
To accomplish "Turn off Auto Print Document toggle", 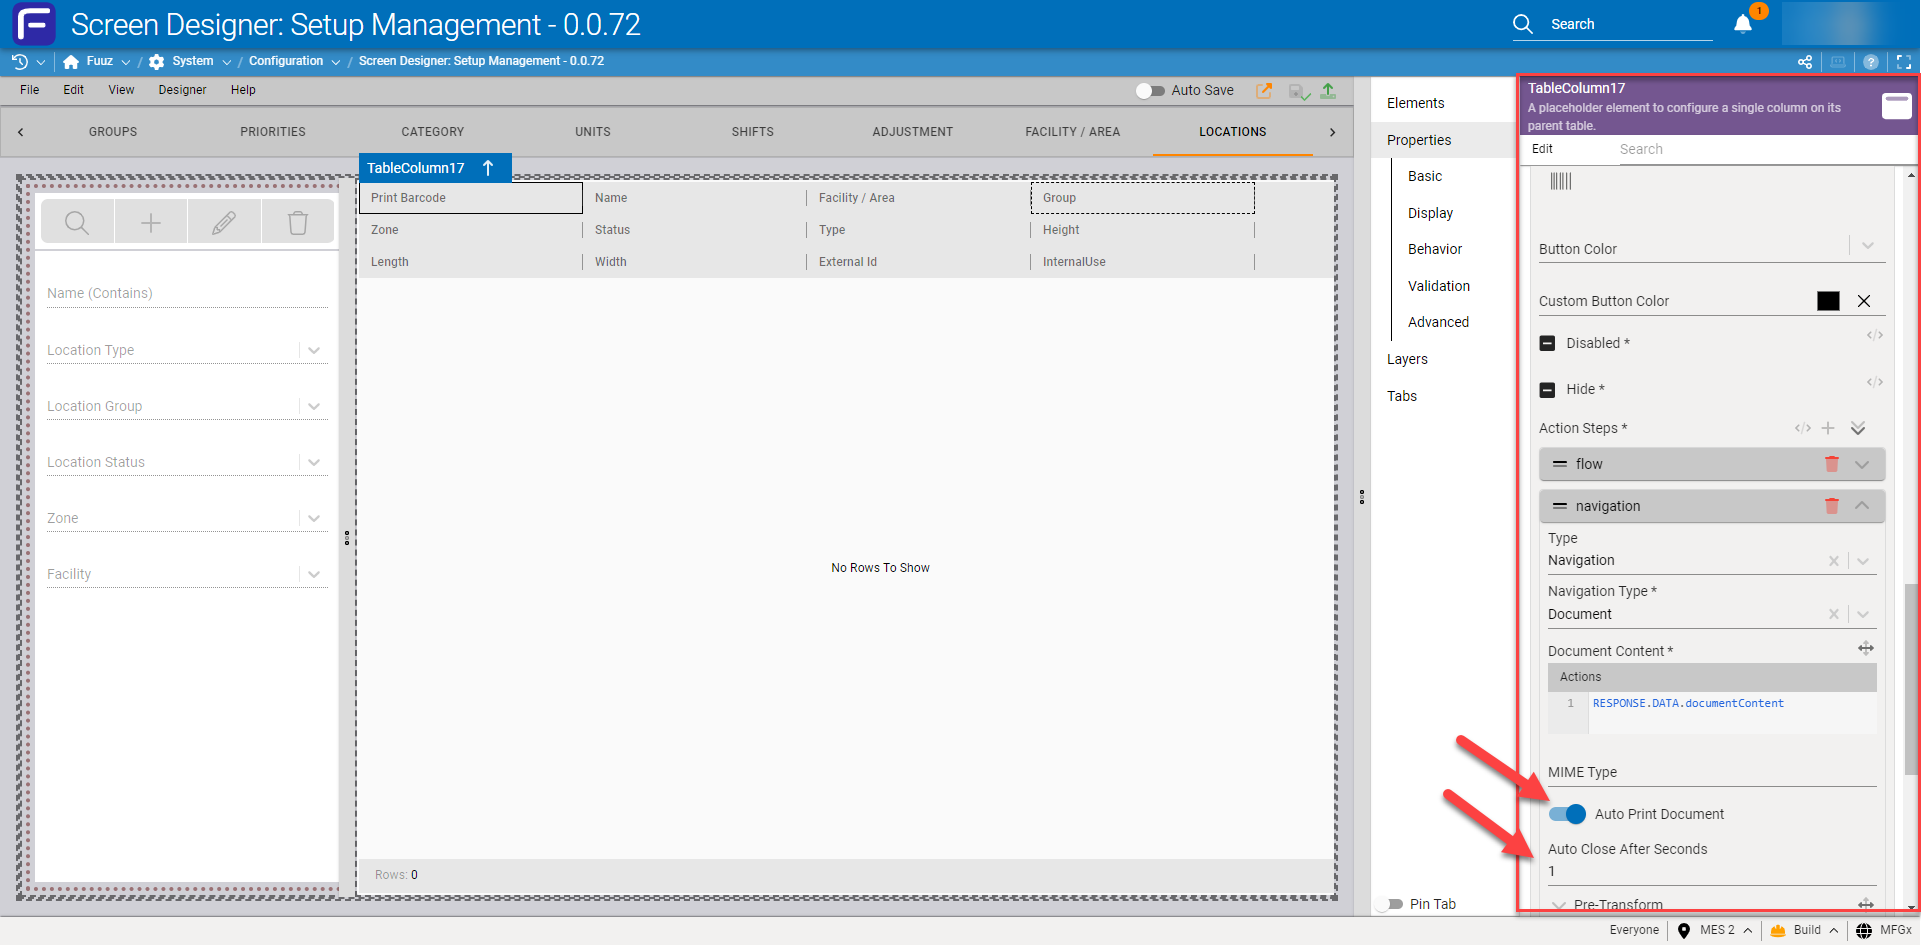I will point(1567,814).
